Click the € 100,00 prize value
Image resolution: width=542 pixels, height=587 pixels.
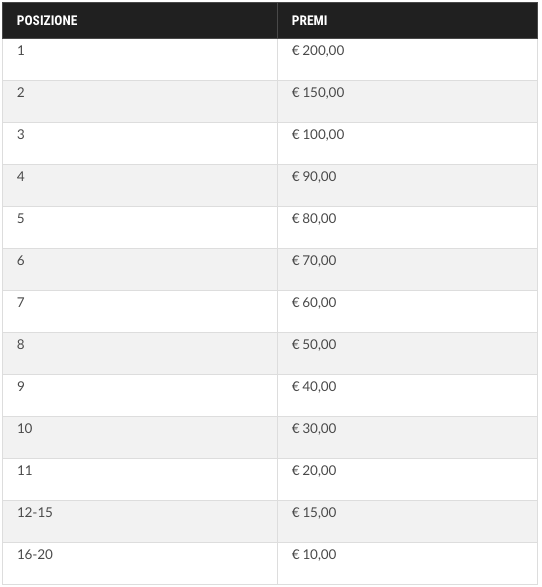[x=318, y=134]
